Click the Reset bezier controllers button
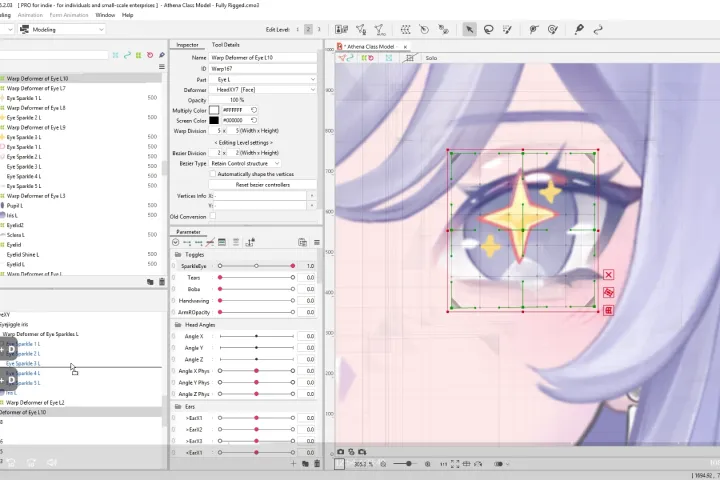The width and height of the screenshot is (720, 480). click(x=263, y=185)
